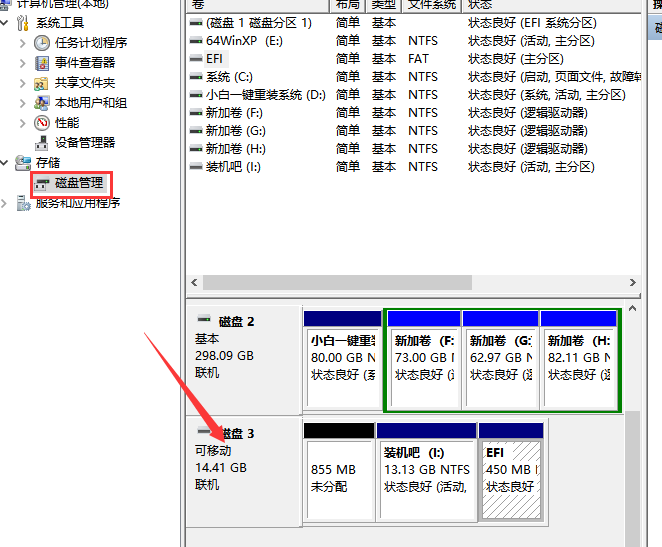Expand the 服务和应用程序 node arrow
662x547 pixels.
(x=6, y=203)
